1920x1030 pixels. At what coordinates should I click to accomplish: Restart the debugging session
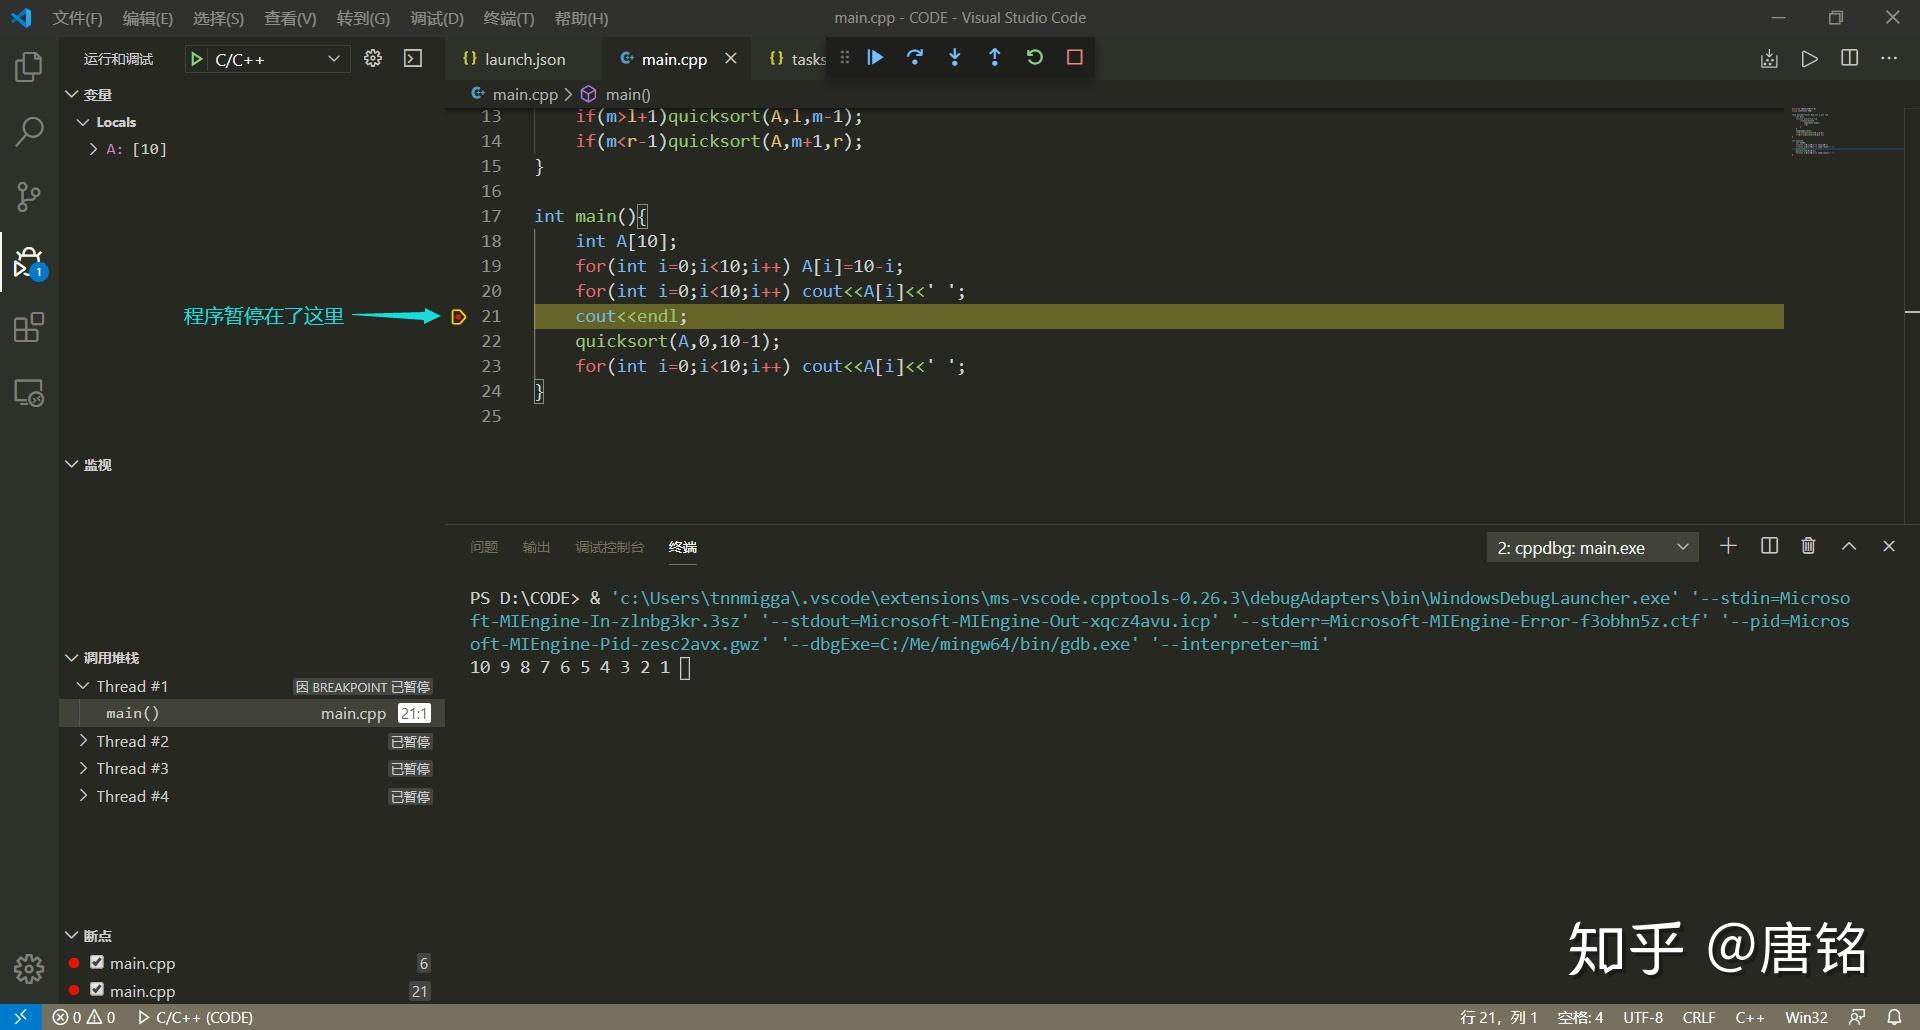[x=1035, y=58]
